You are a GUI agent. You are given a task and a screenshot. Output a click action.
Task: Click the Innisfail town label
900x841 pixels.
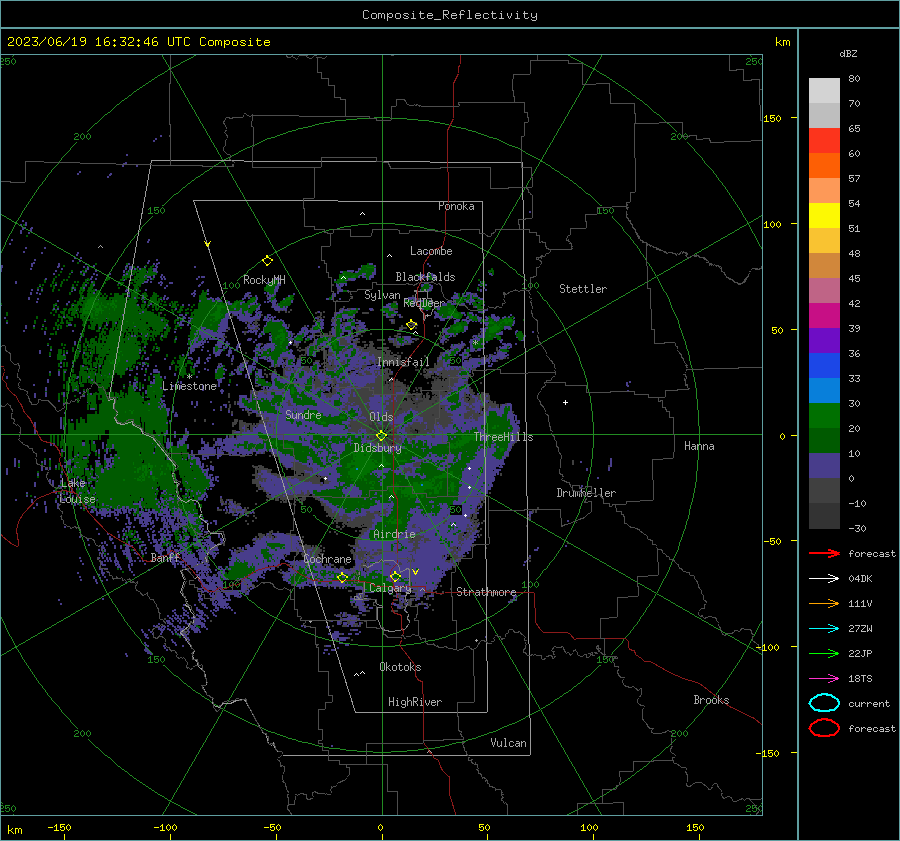[404, 362]
